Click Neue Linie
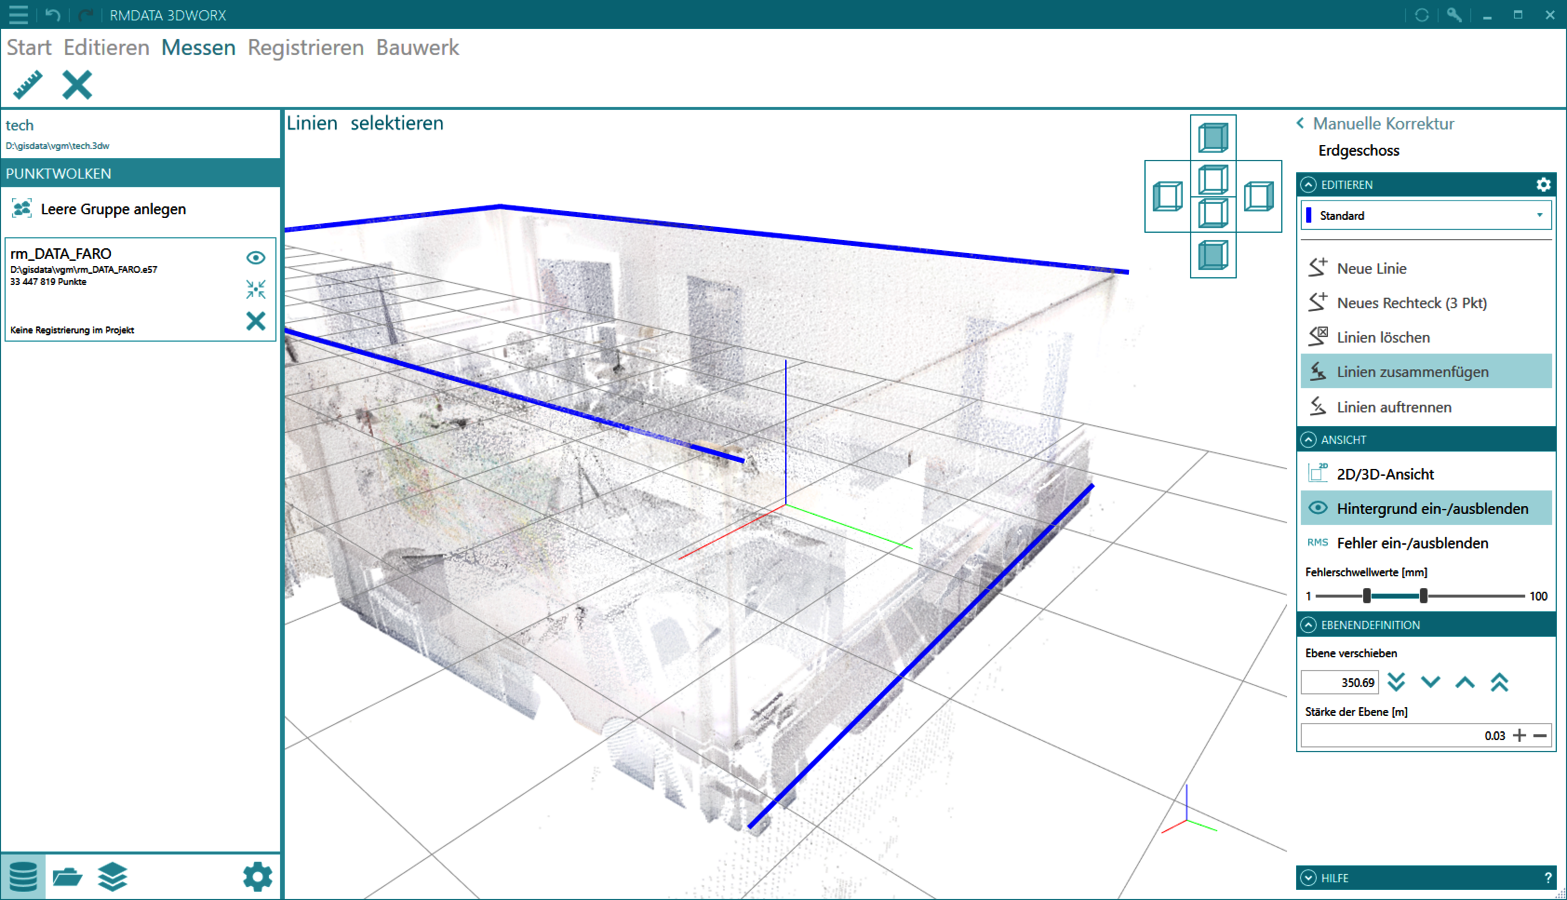1567x900 pixels. pos(1371,268)
